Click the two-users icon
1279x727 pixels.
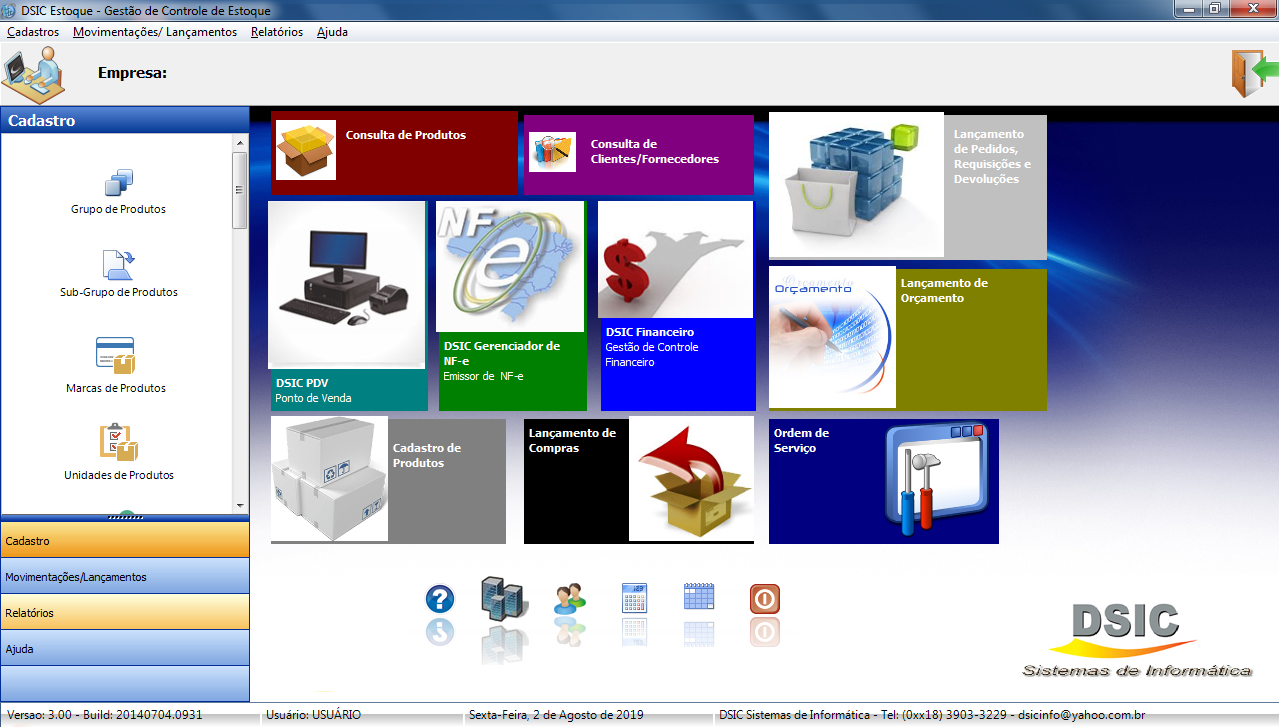click(x=570, y=599)
